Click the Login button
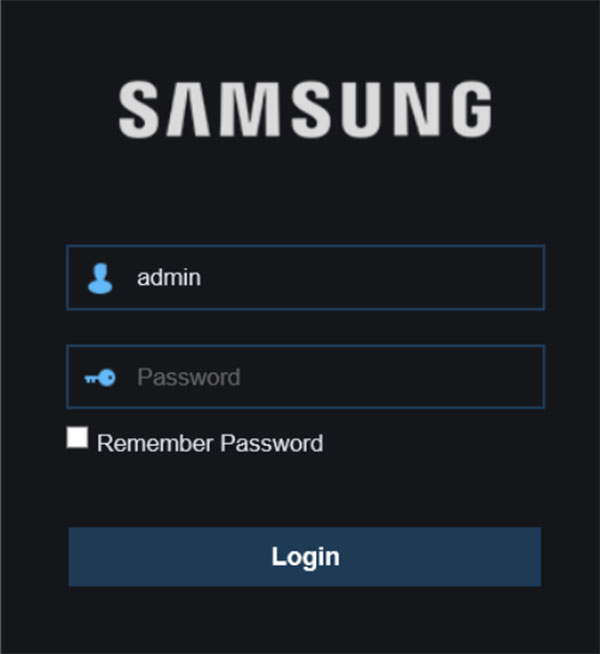600x654 pixels. click(x=305, y=557)
